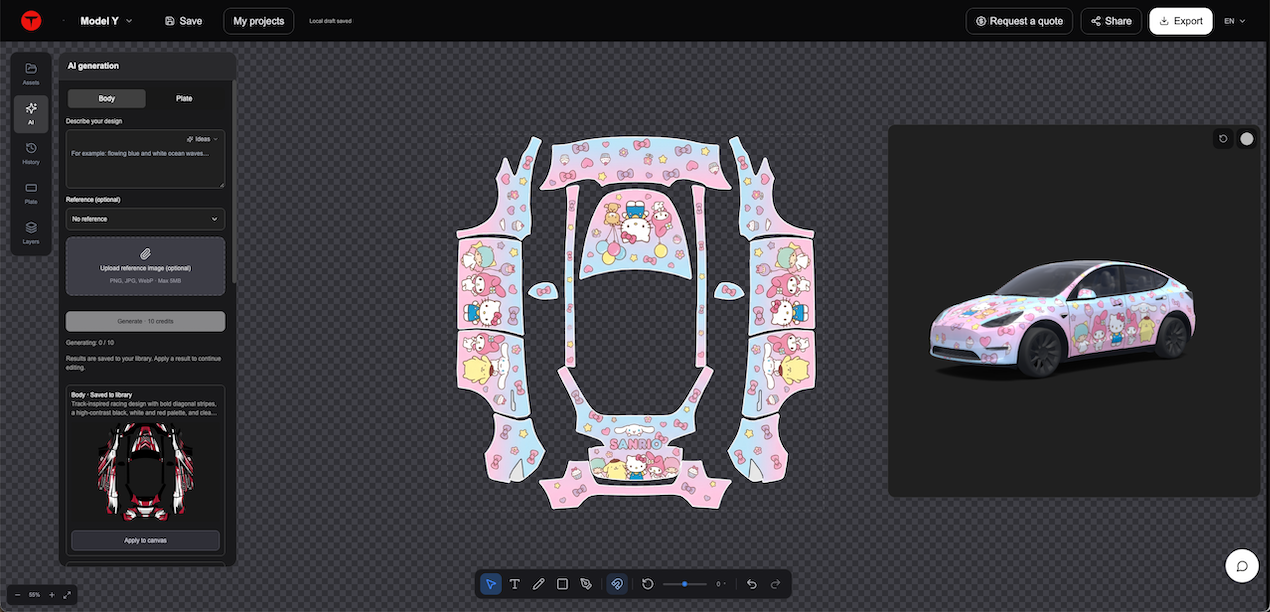Open the chat support bubble
Screen dimensions: 1270x612
pyautogui.click(x=1242, y=566)
